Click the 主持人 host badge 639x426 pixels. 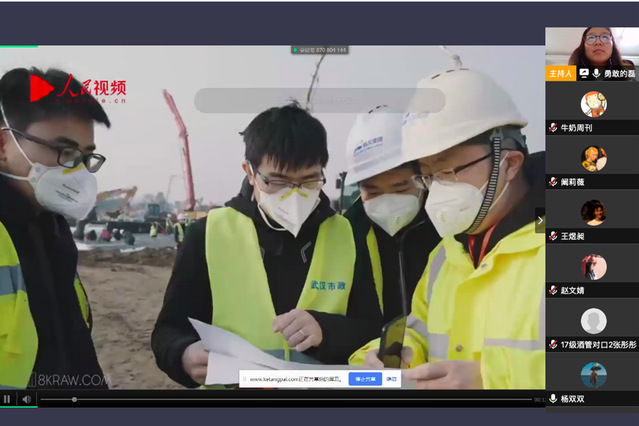pos(560,73)
